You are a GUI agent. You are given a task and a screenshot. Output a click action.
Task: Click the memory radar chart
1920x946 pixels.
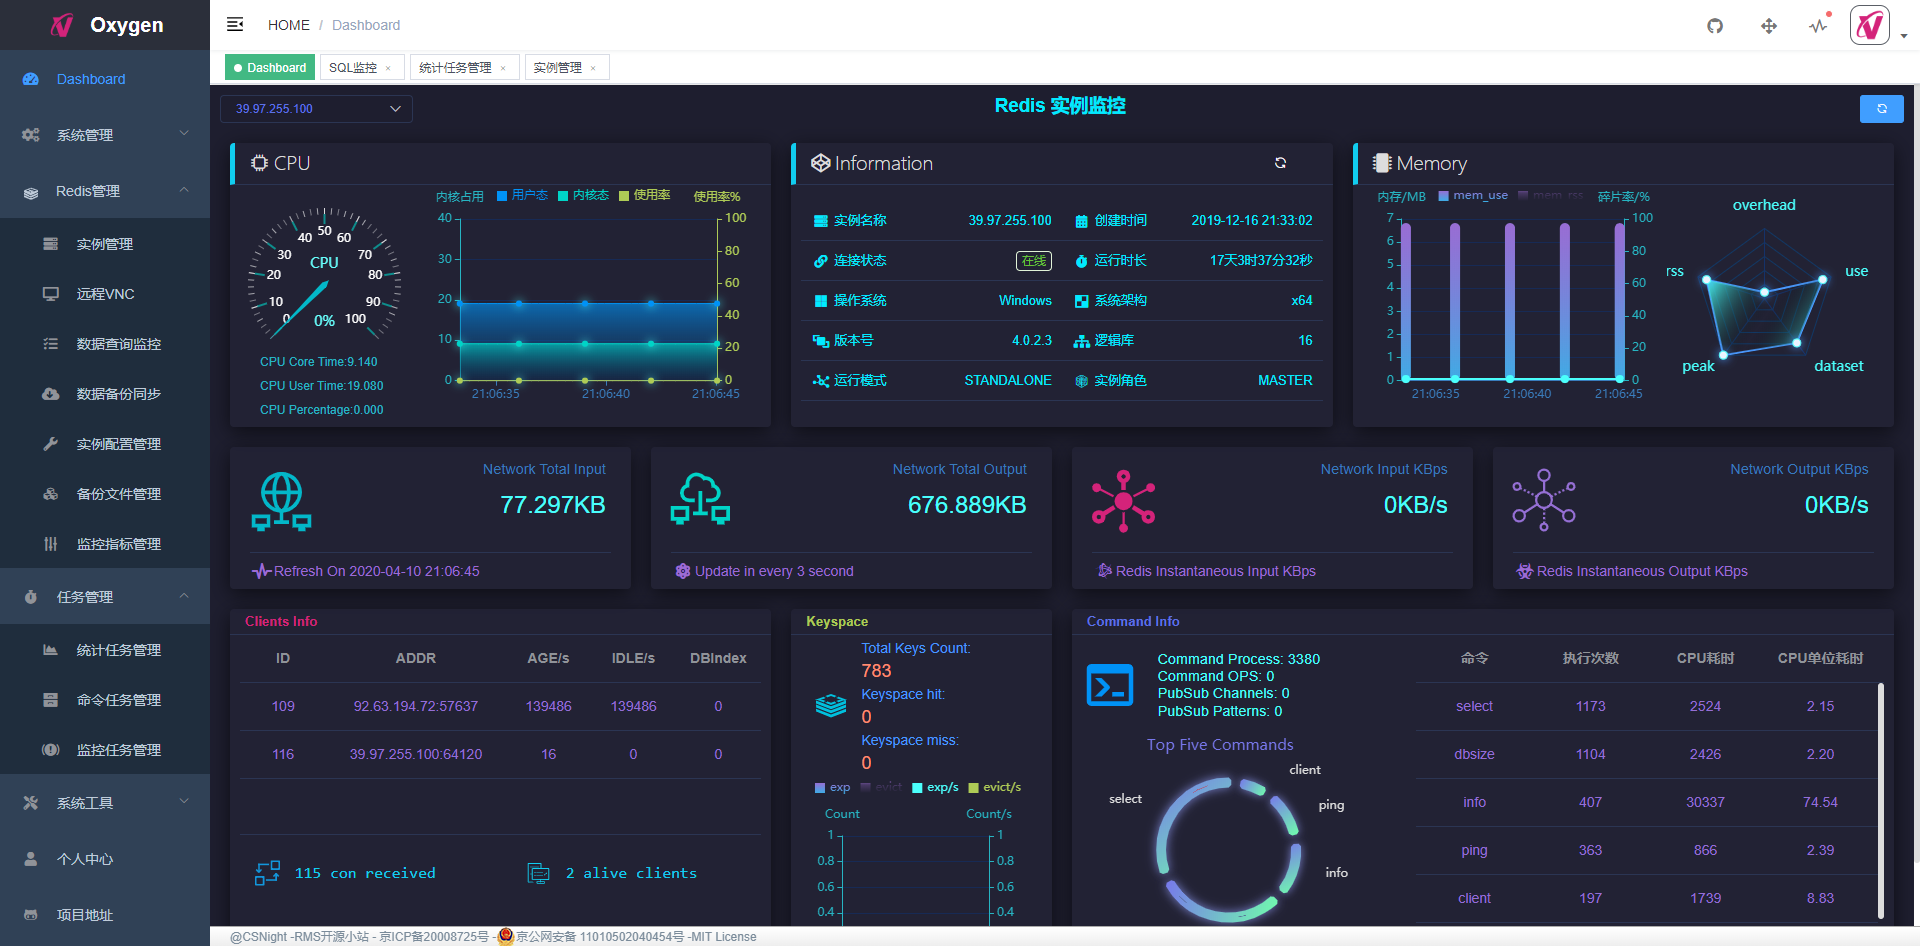1765,292
